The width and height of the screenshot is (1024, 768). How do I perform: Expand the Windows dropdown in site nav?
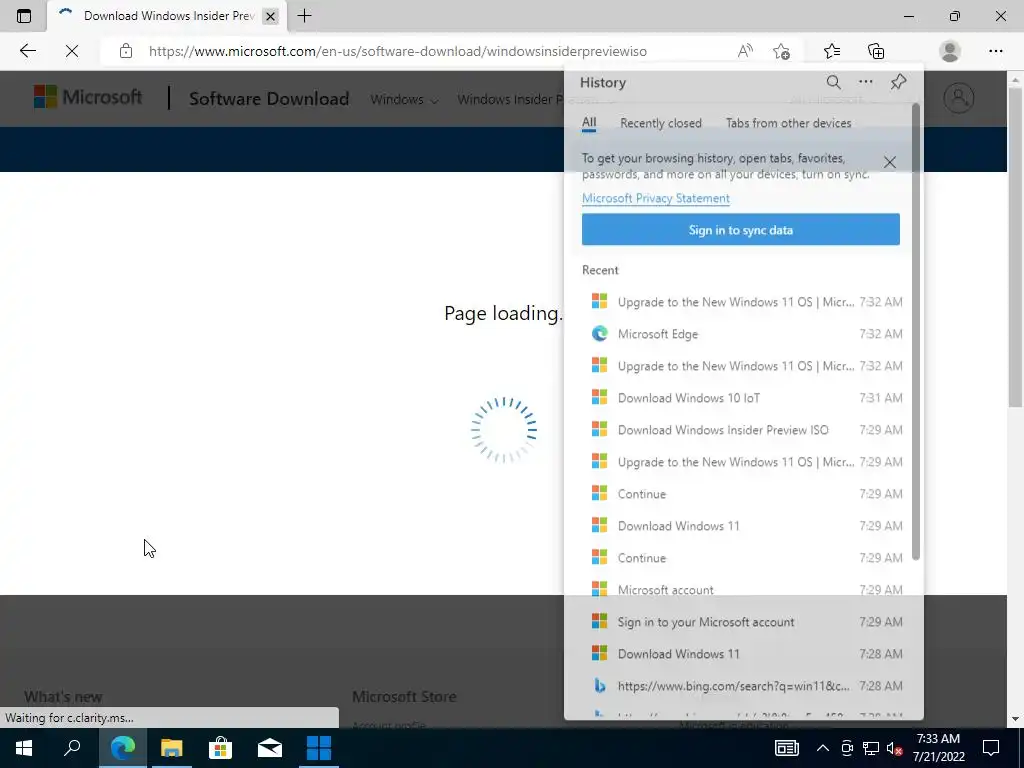coord(404,99)
